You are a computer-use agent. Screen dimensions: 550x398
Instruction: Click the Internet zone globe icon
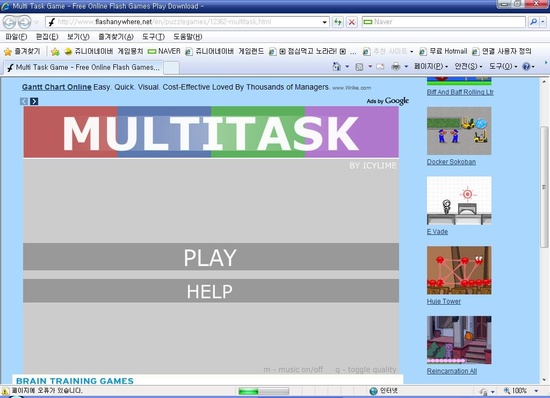(x=374, y=391)
